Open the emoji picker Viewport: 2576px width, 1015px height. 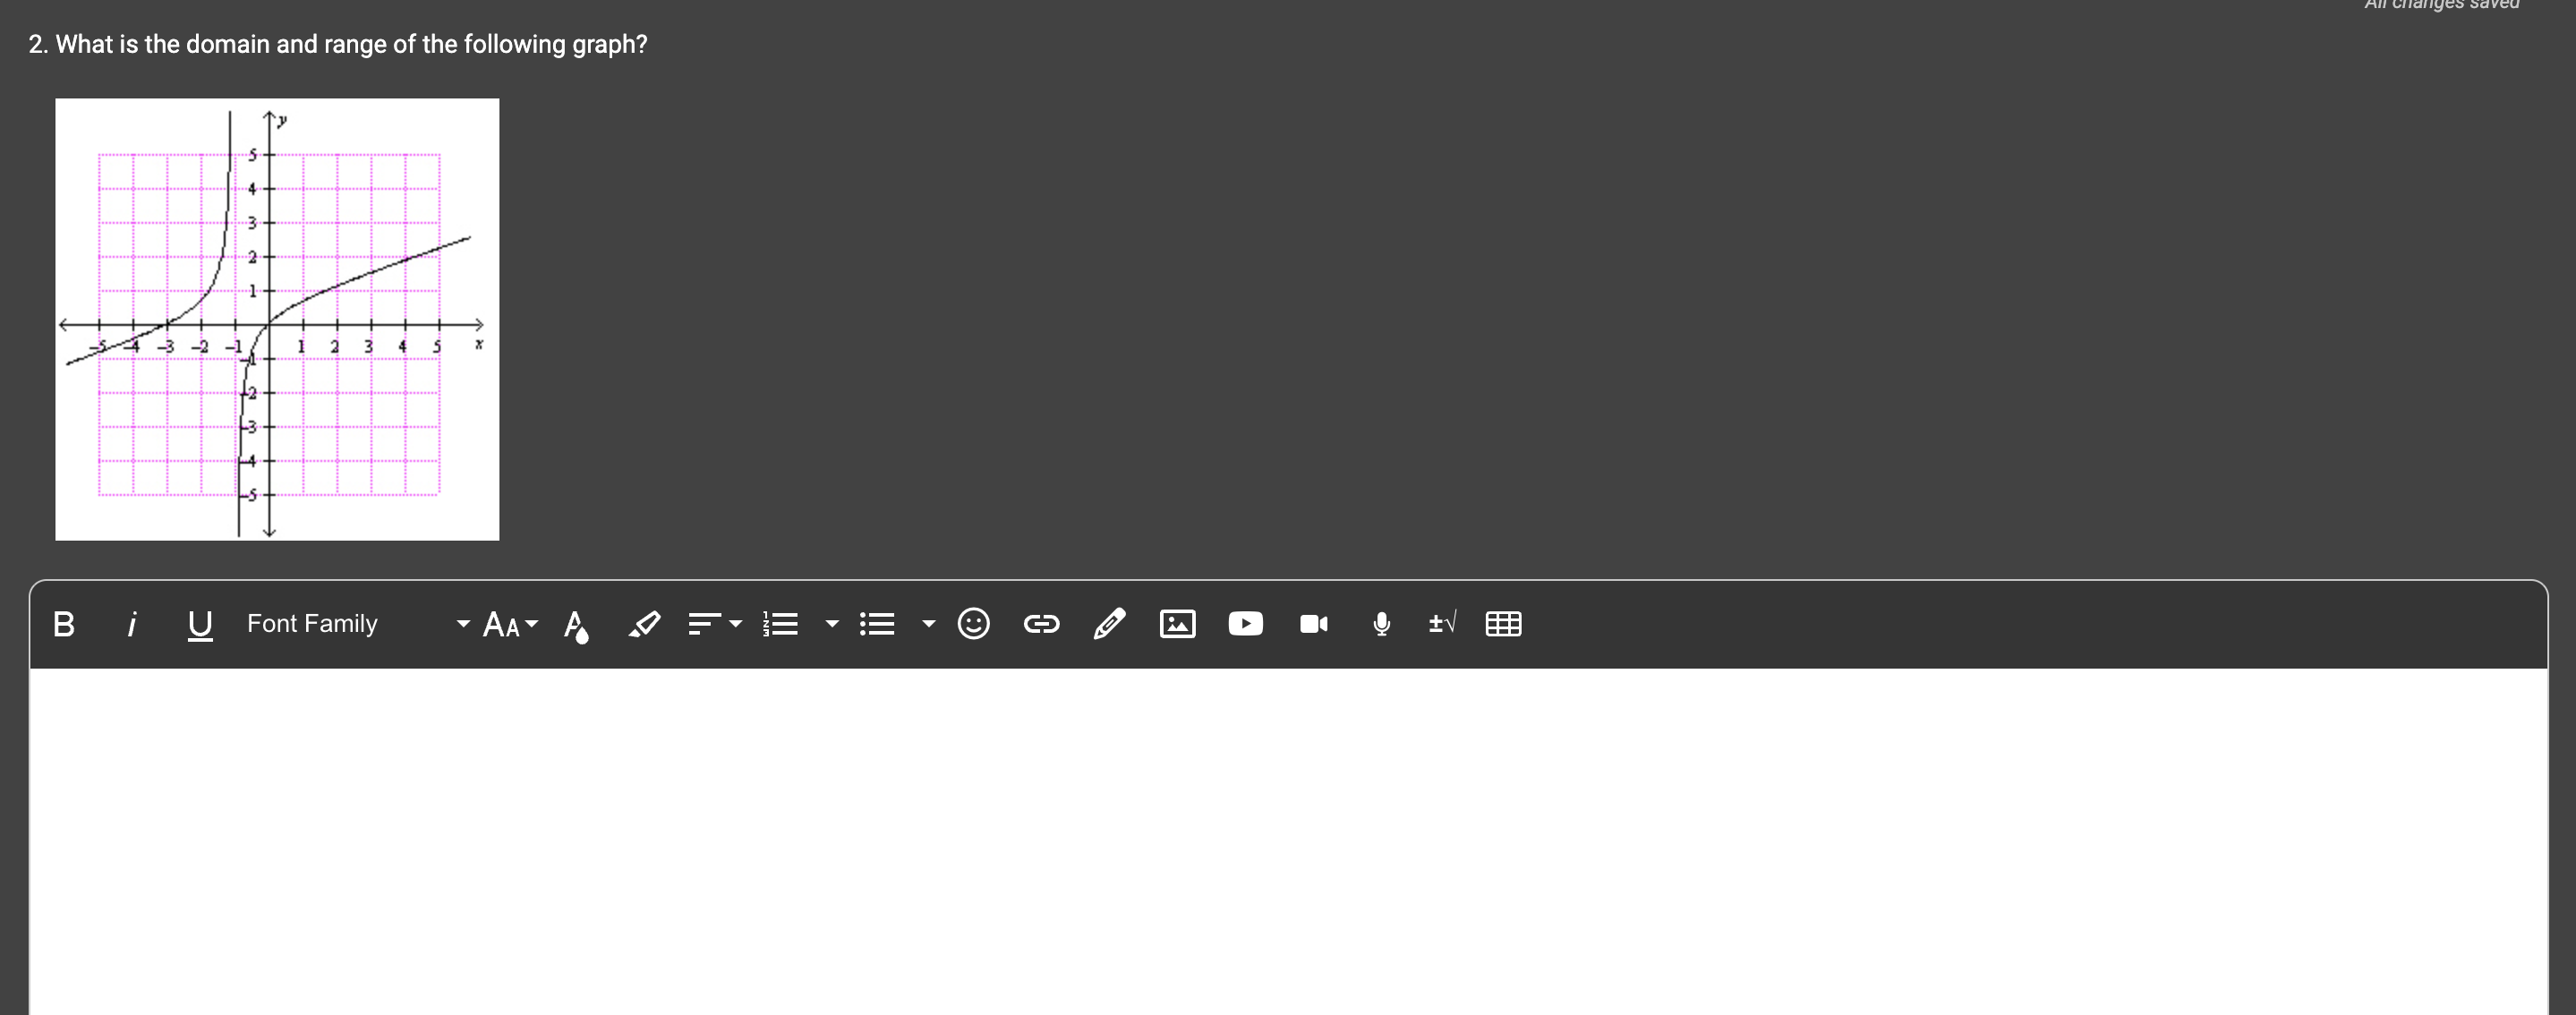coord(973,624)
